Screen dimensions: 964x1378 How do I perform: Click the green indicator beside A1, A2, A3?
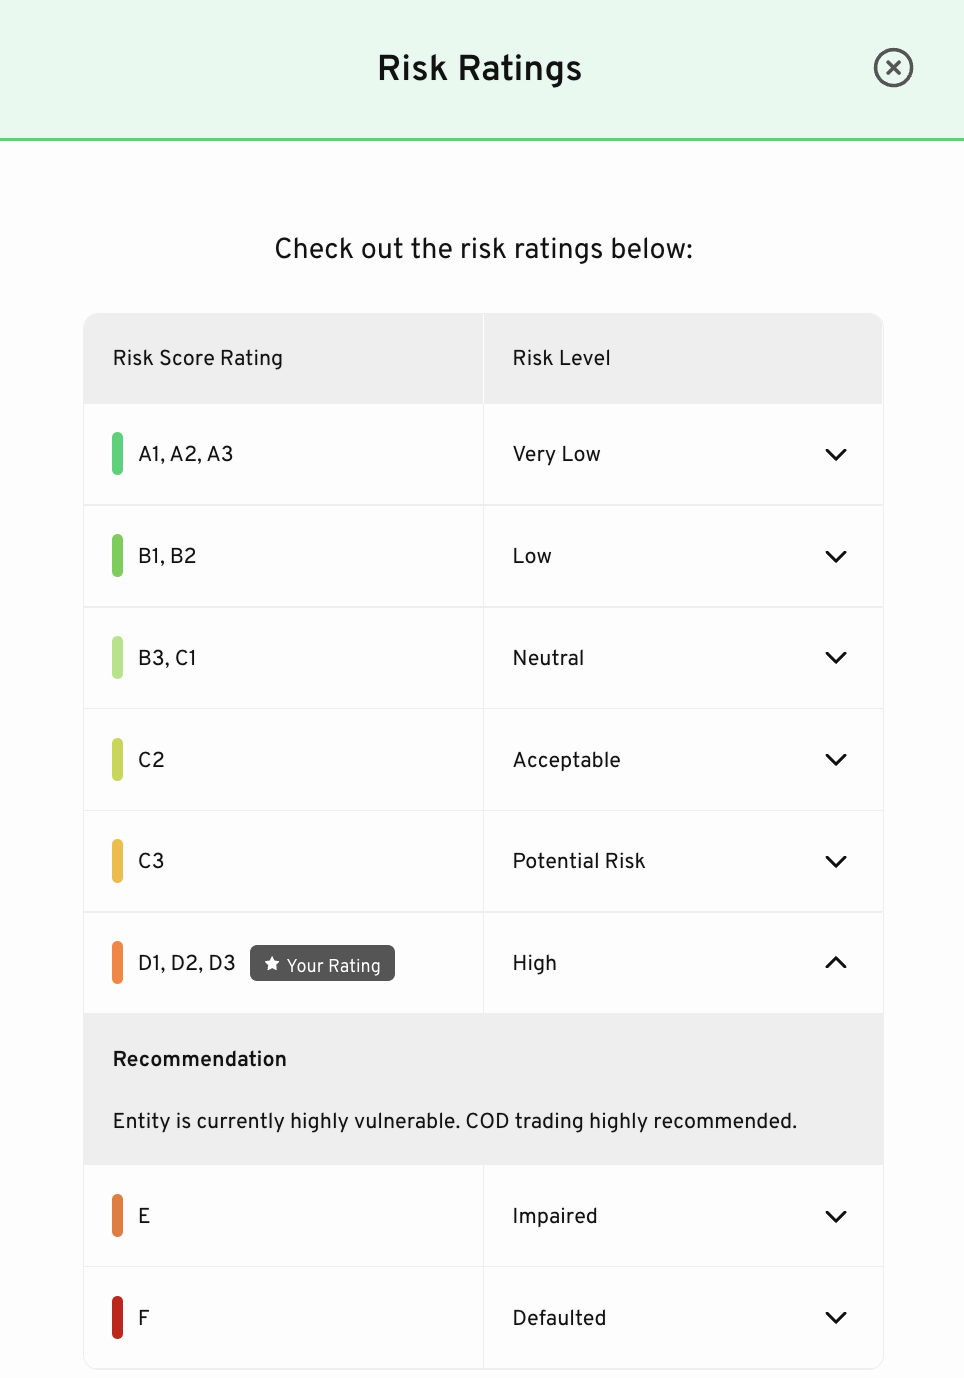[x=116, y=454]
